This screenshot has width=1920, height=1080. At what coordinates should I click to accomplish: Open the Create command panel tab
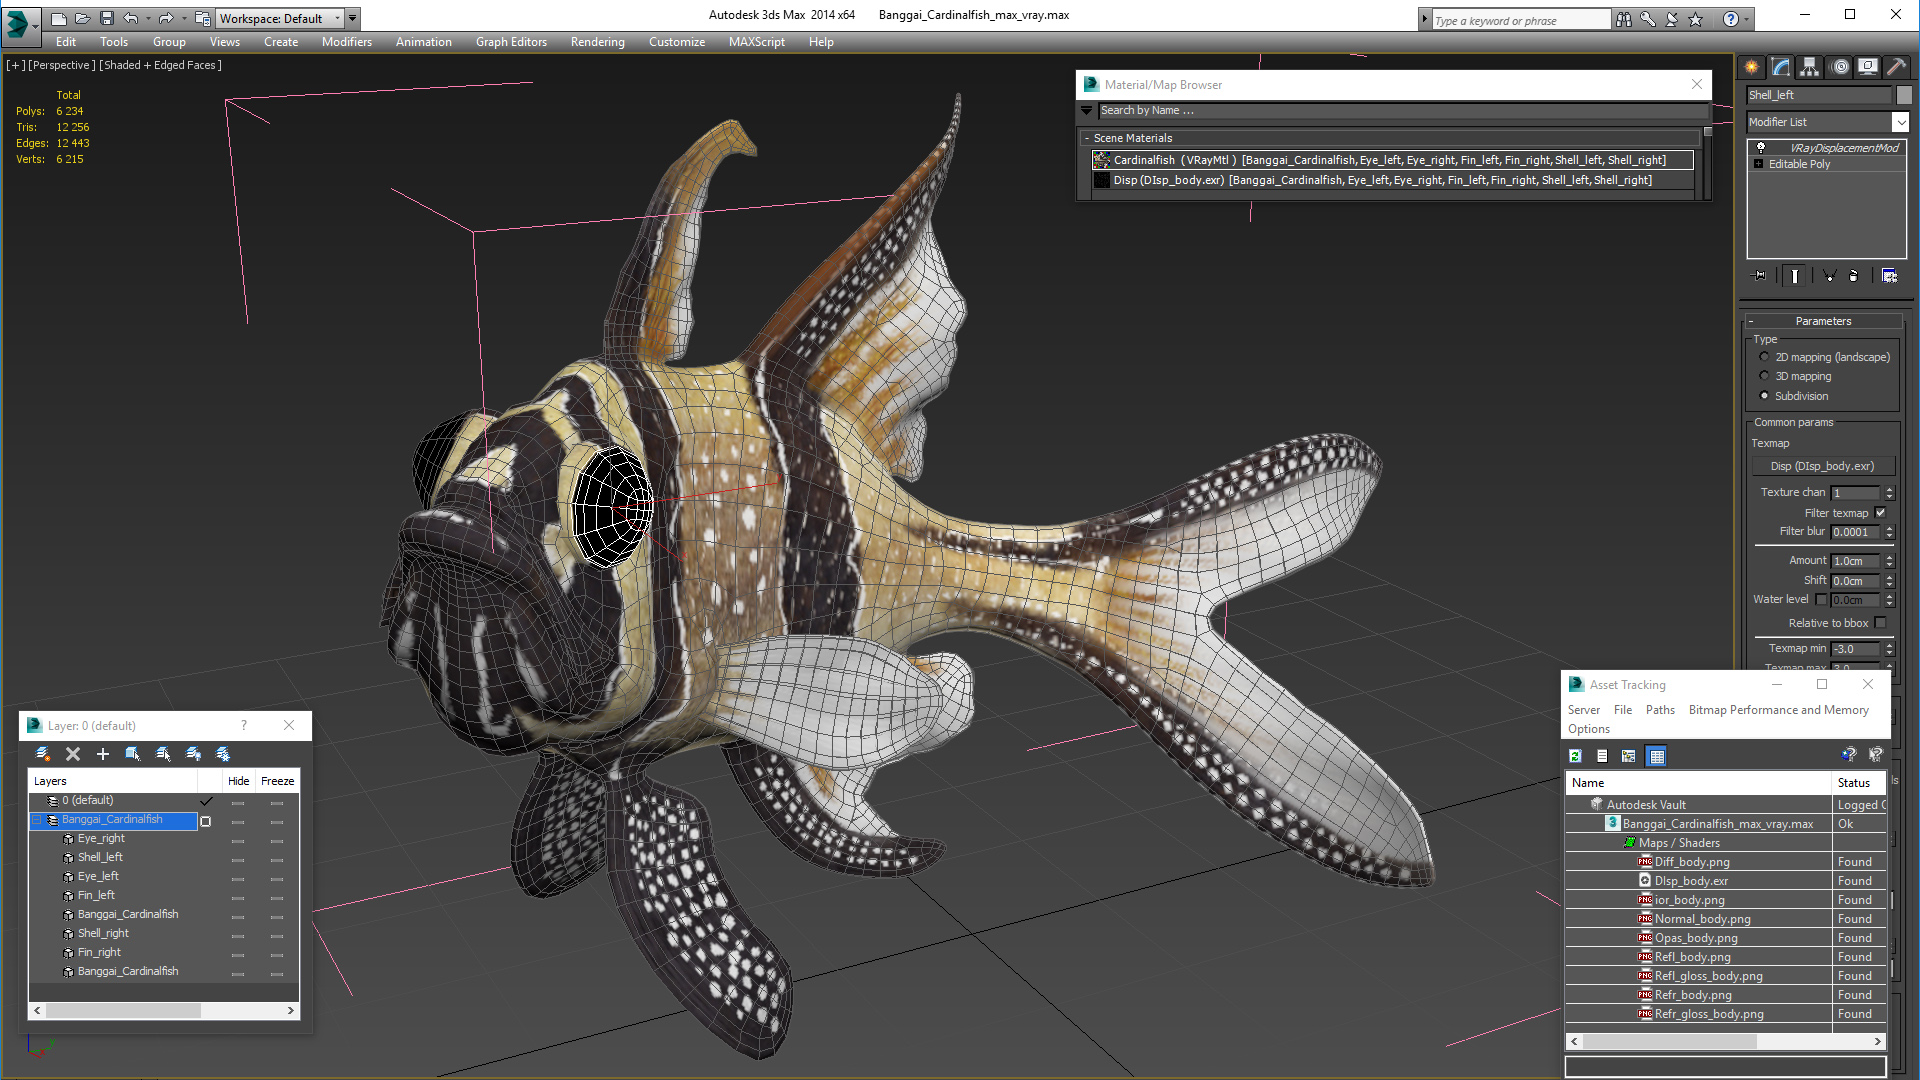[1752, 67]
